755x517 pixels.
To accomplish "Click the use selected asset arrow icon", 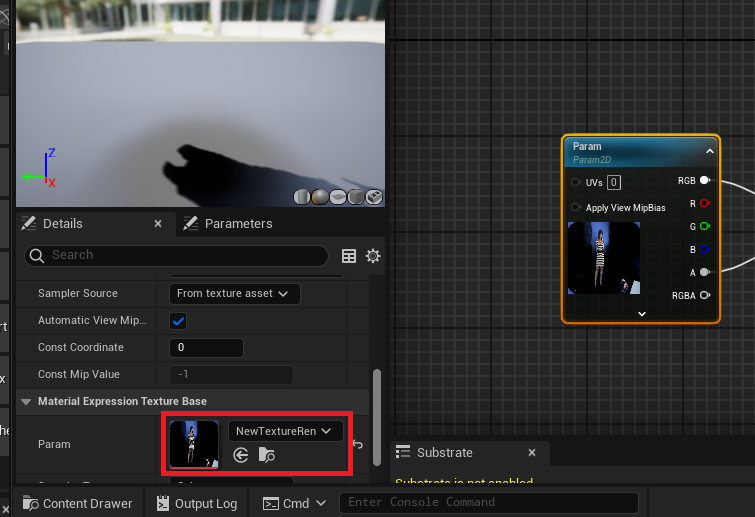I will pos(241,455).
